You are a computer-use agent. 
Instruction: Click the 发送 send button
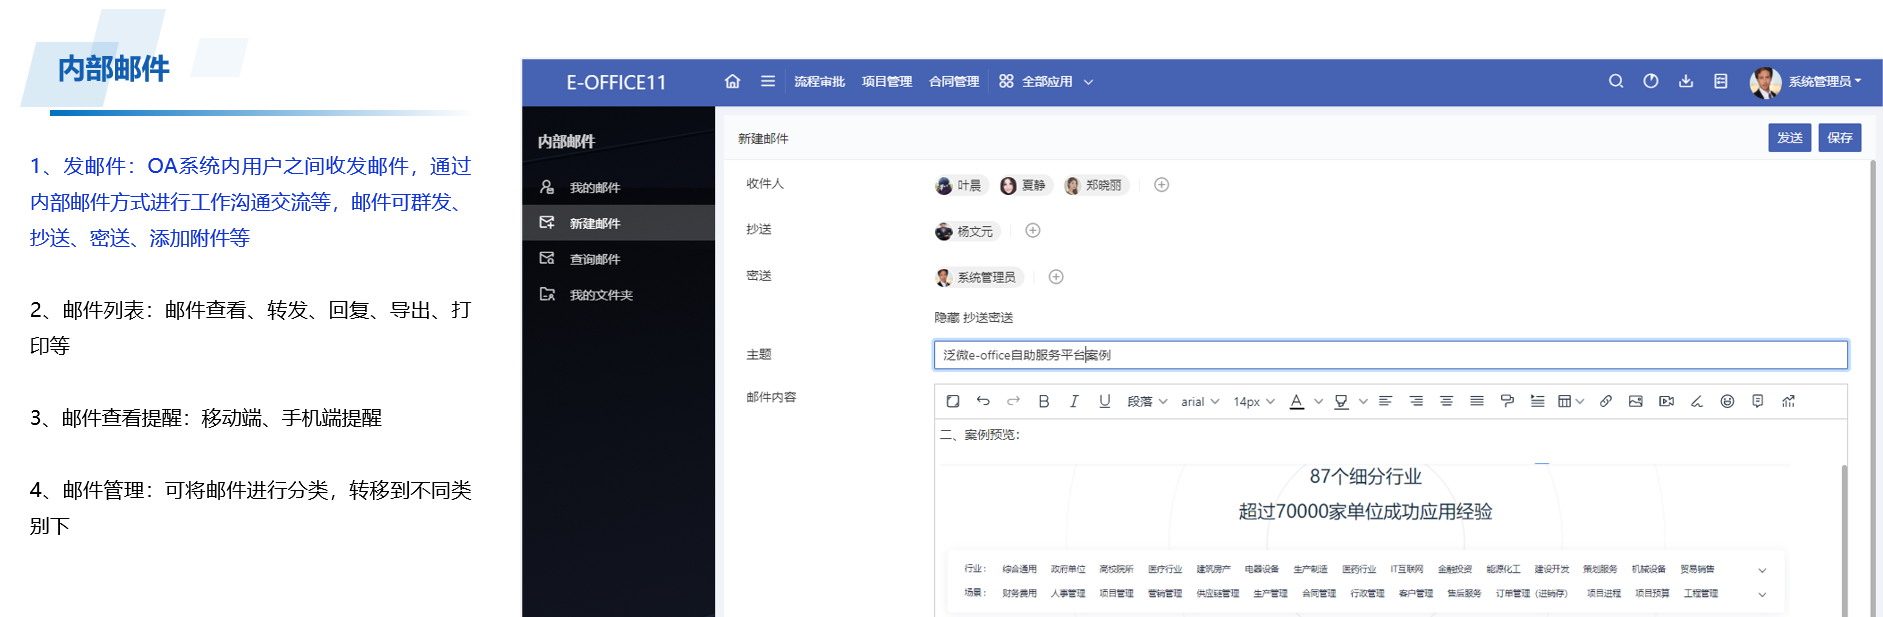coord(1790,138)
